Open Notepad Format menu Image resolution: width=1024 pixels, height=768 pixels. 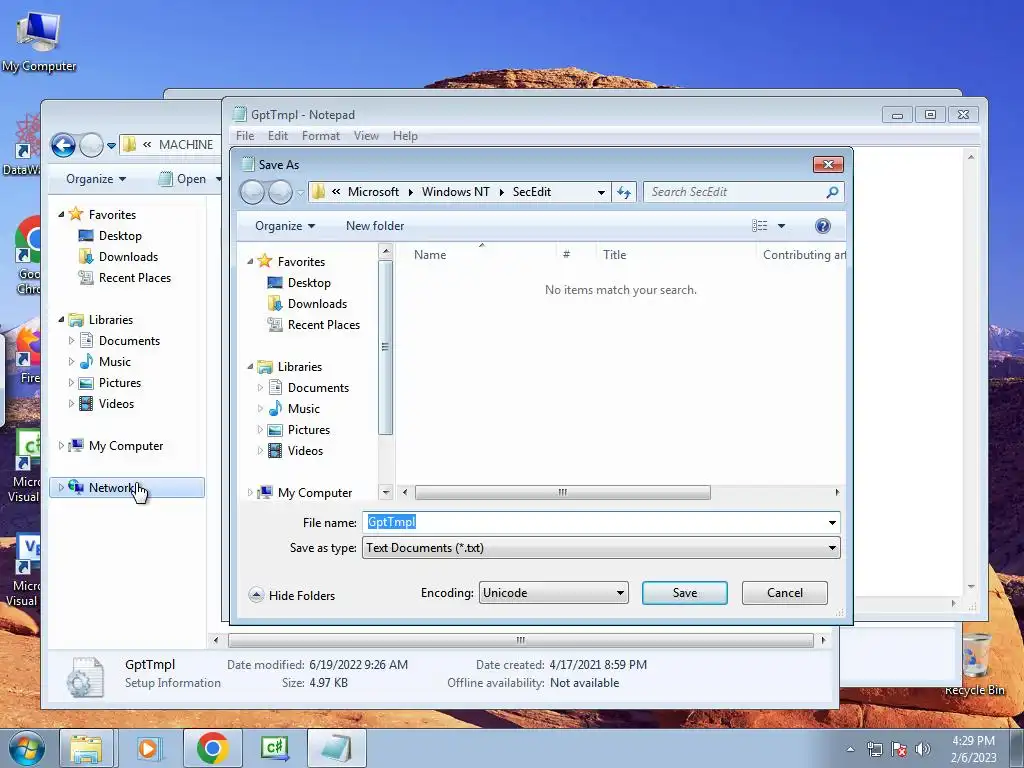[321, 136]
